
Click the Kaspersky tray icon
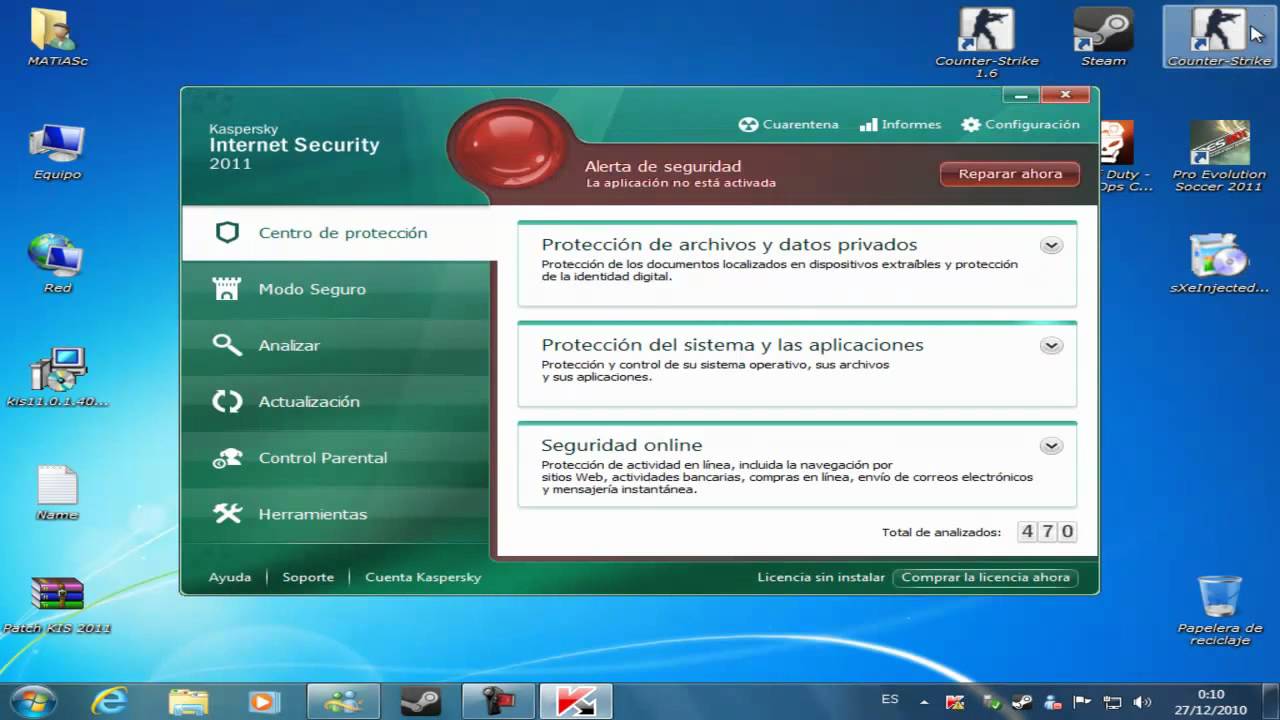(955, 702)
